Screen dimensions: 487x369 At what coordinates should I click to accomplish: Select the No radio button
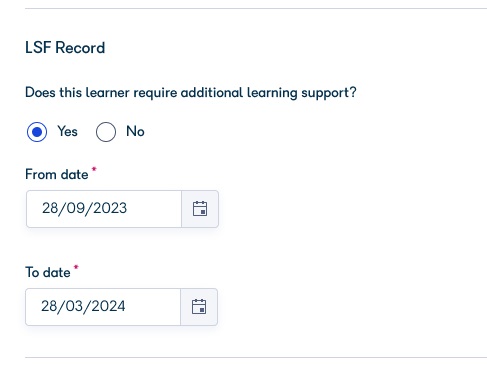(106, 132)
